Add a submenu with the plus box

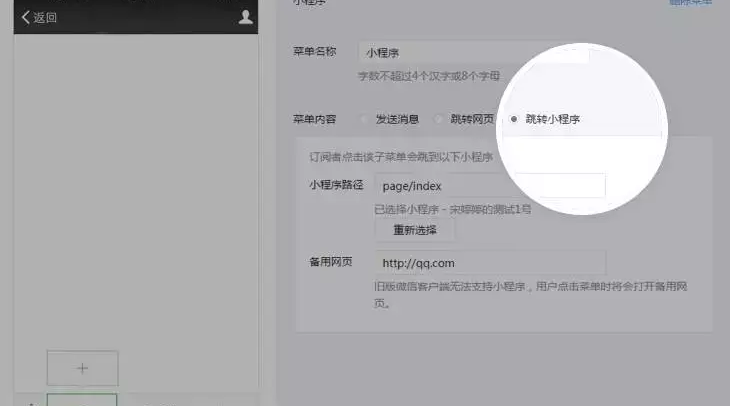point(82,368)
